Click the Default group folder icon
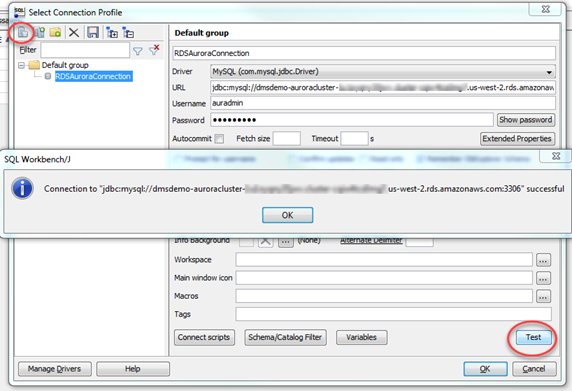Image resolution: width=572 pixels, height=391 pixels. pyautogui.click(x=34, y=65)
